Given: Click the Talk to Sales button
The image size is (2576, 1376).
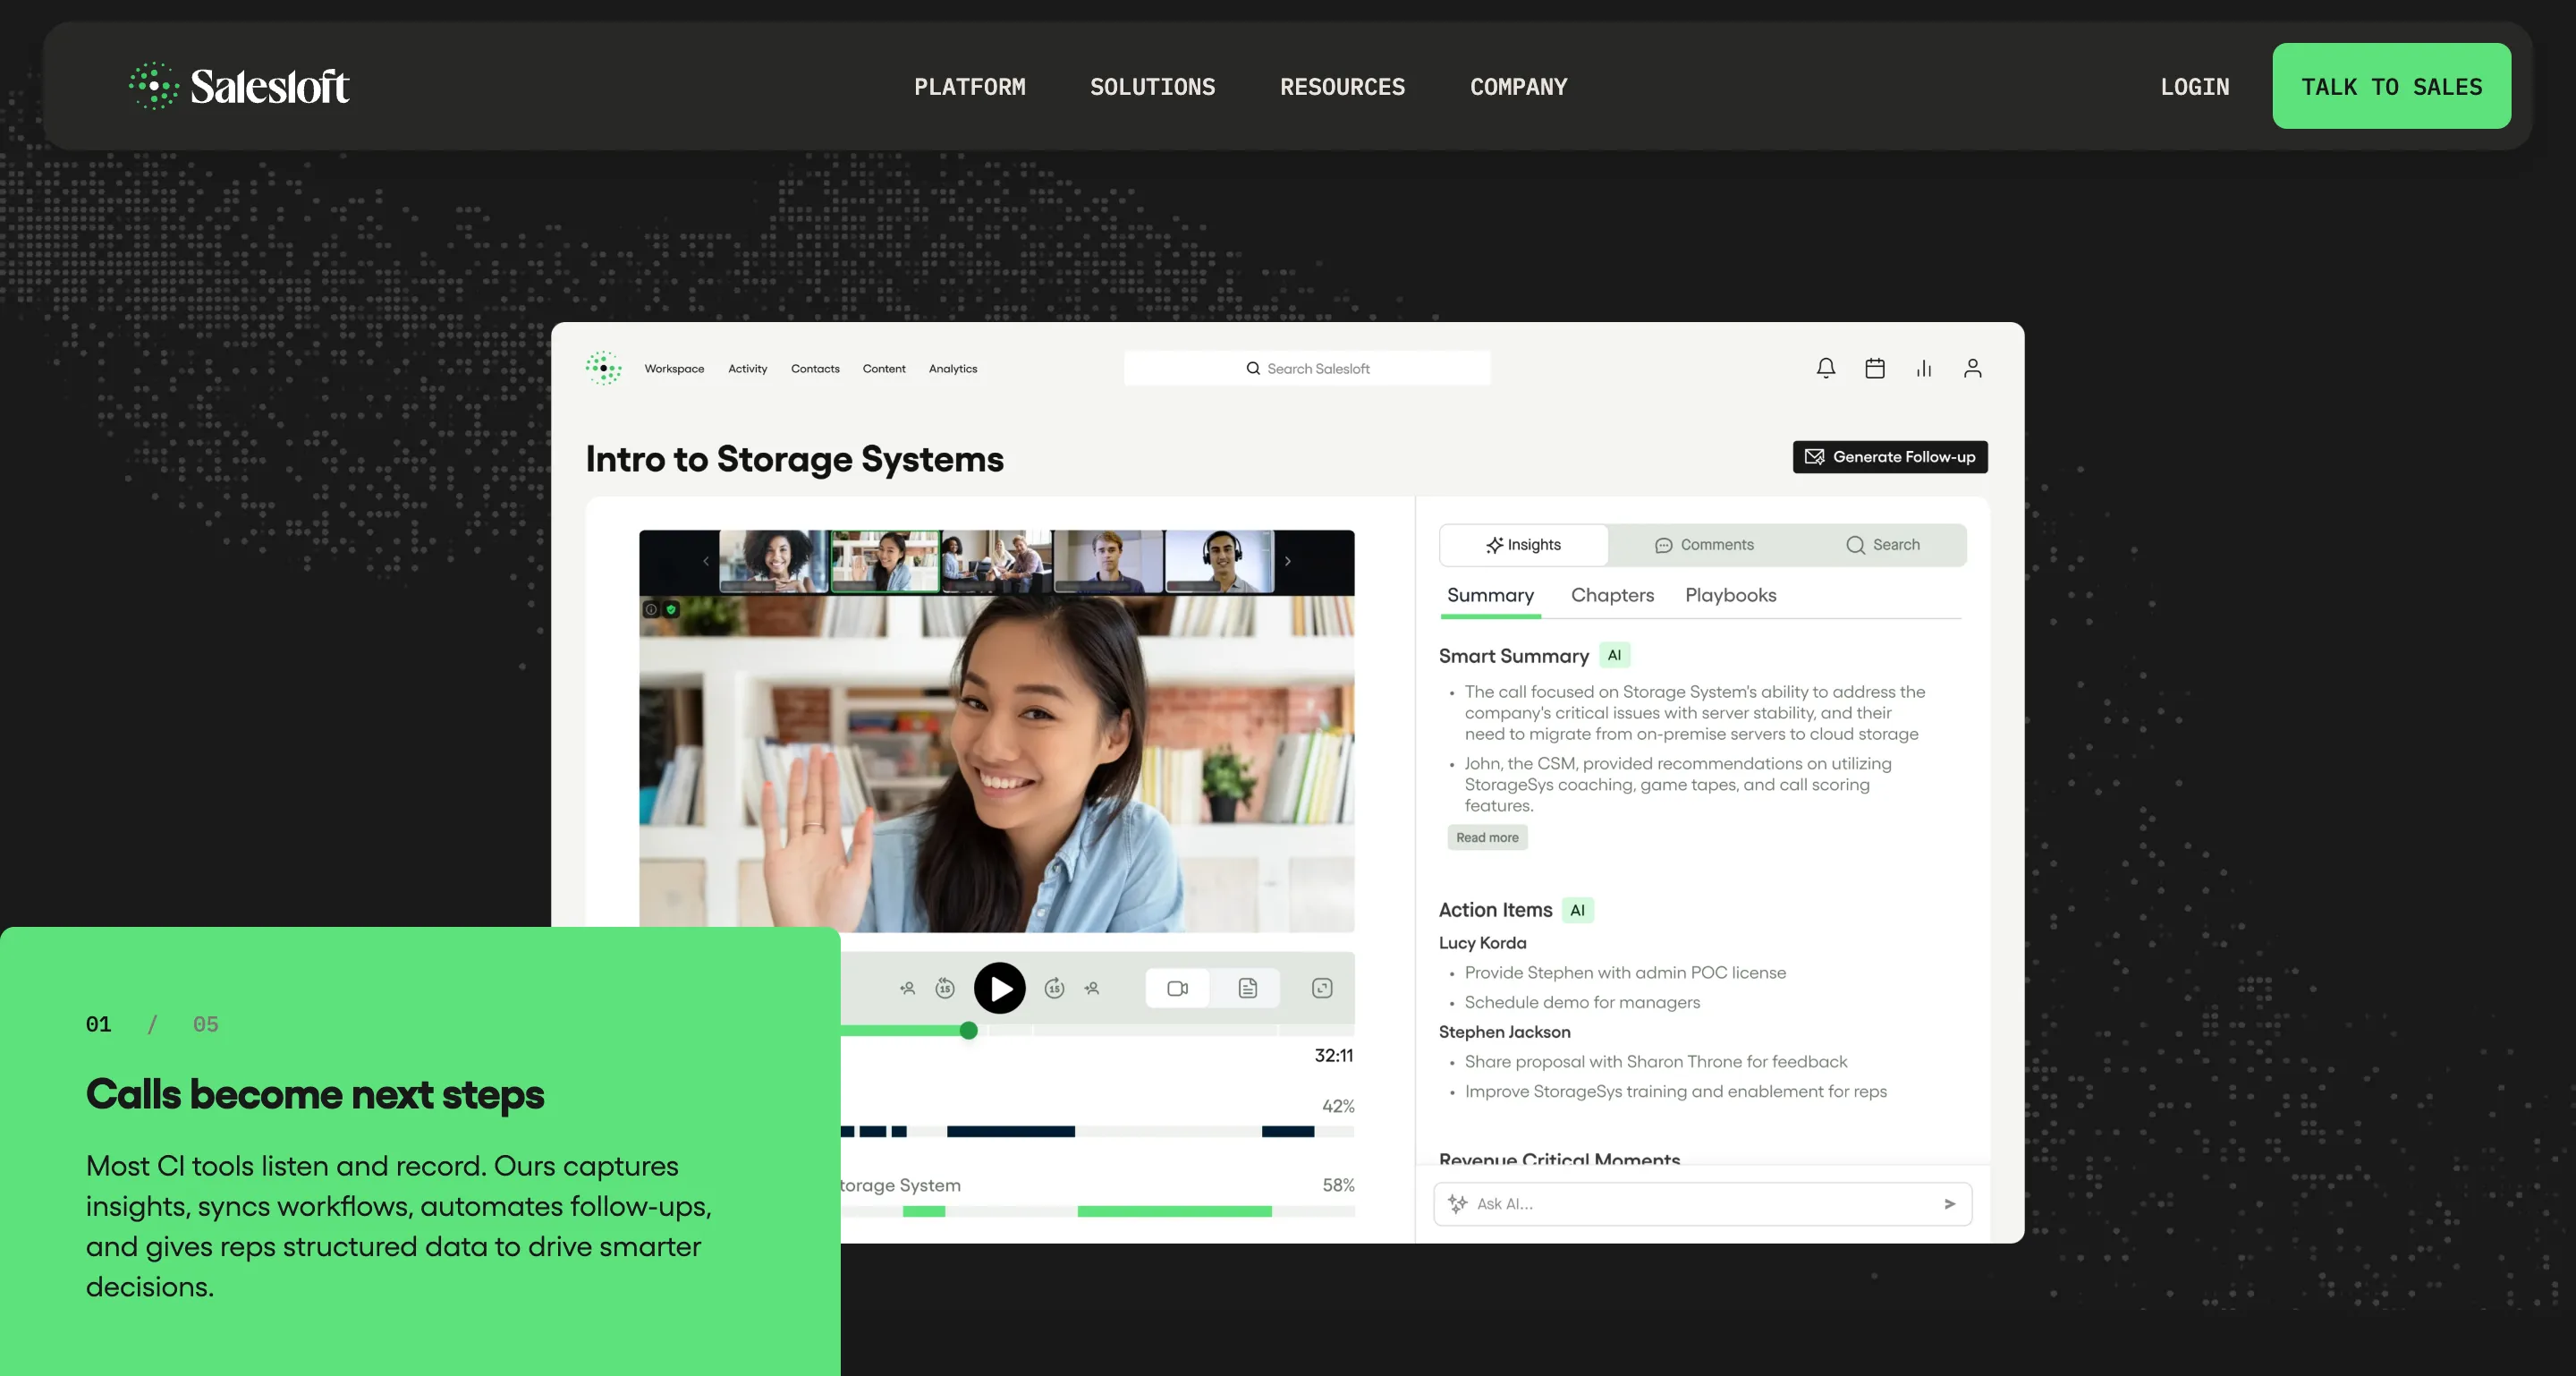Looking at the screenshot, I should point(2391,86).
